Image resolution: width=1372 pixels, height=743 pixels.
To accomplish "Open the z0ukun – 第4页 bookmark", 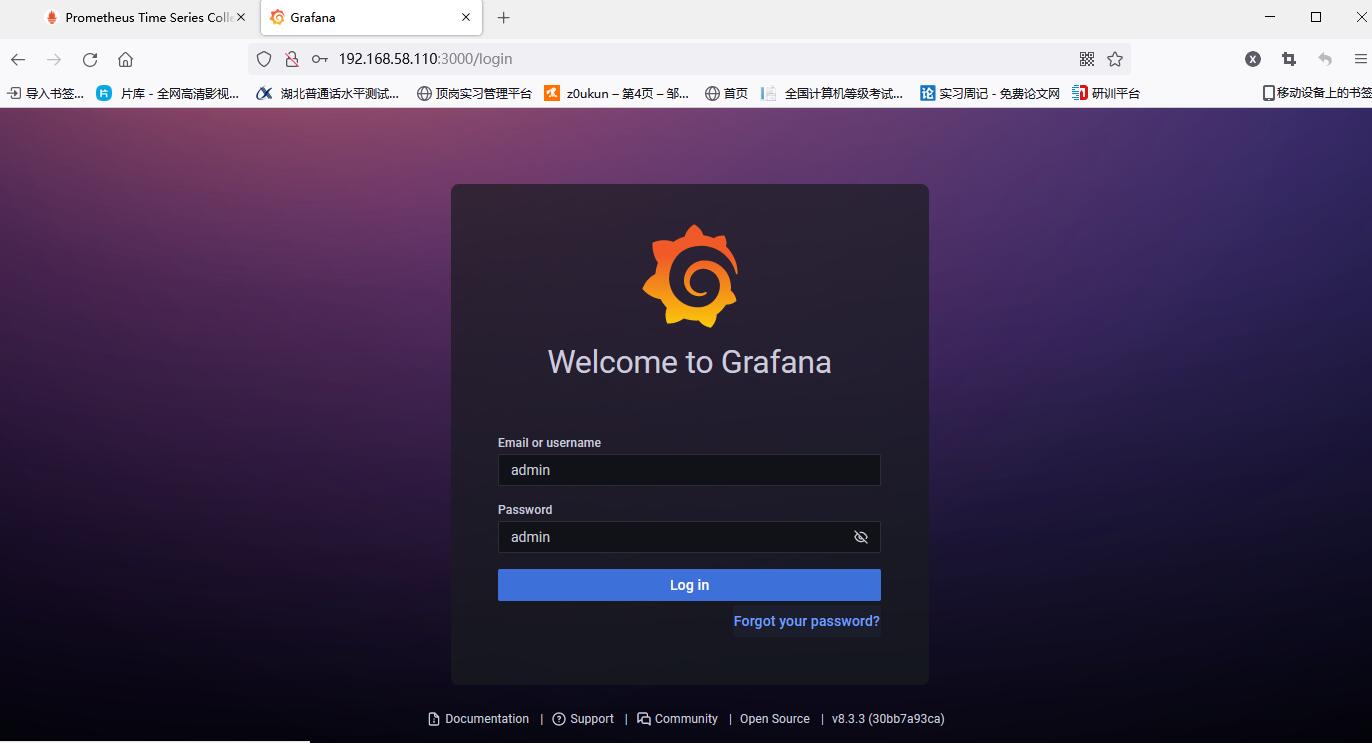I will [617, 93].
